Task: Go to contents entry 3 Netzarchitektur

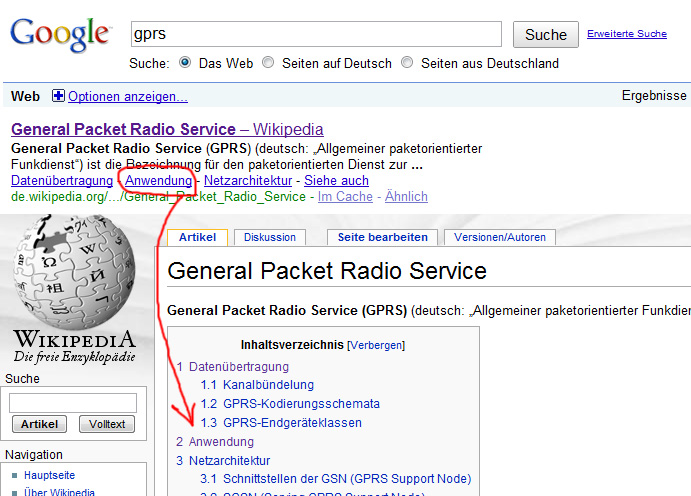Action: pos(223,461)
